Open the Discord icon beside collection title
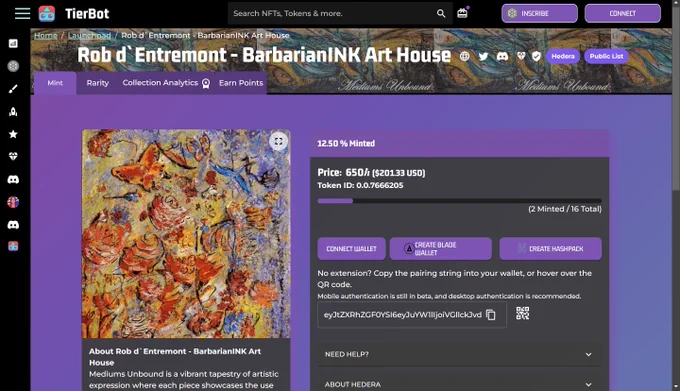 click(502, 56)
